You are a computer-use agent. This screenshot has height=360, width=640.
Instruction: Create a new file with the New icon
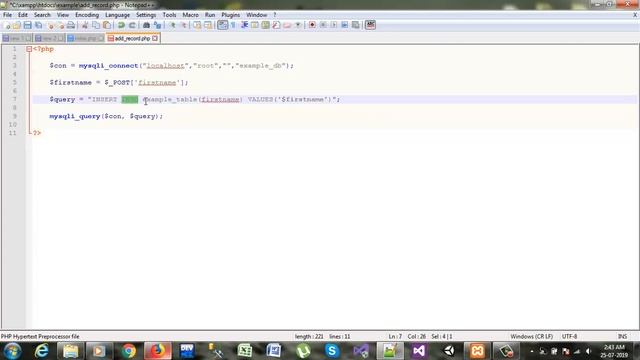pos(7,25)
